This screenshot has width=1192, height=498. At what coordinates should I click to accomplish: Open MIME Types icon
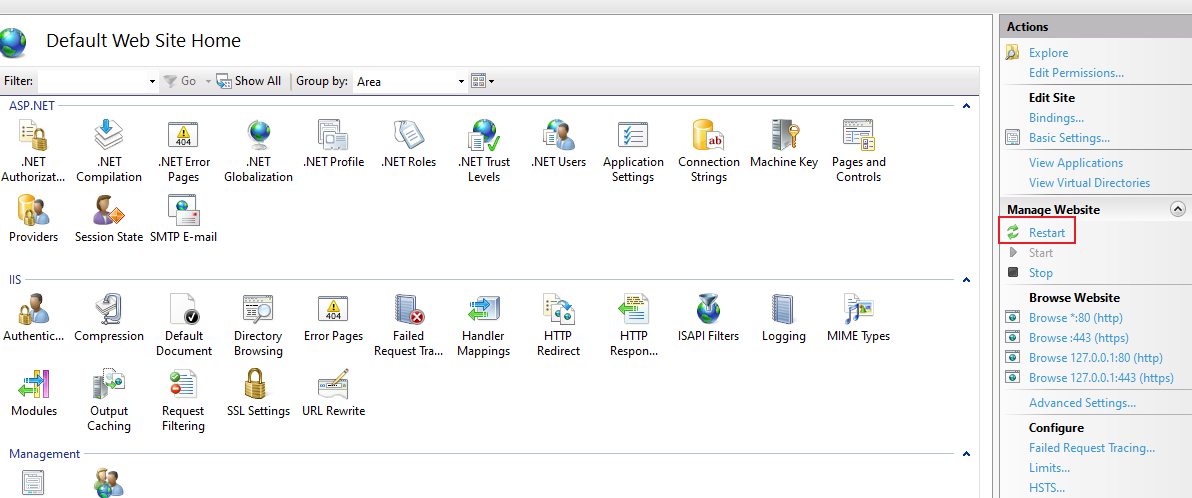click(858, 318)
